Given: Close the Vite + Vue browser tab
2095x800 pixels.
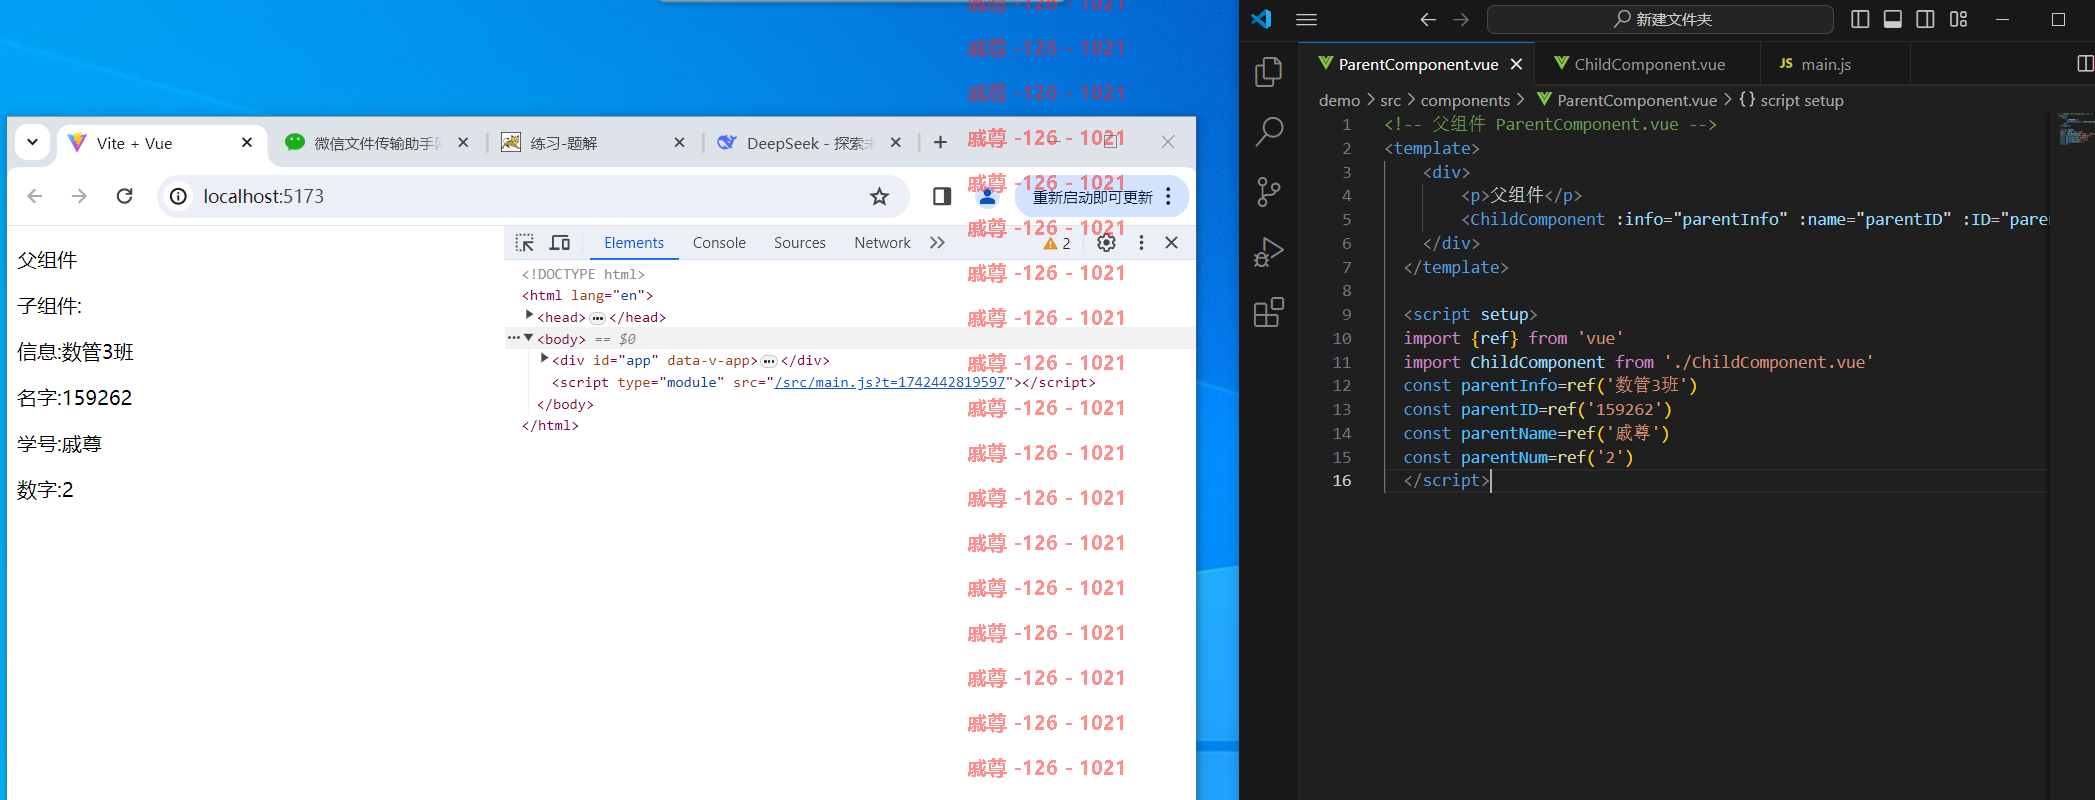Looking at the screenshot, I should tap(247, 143).
